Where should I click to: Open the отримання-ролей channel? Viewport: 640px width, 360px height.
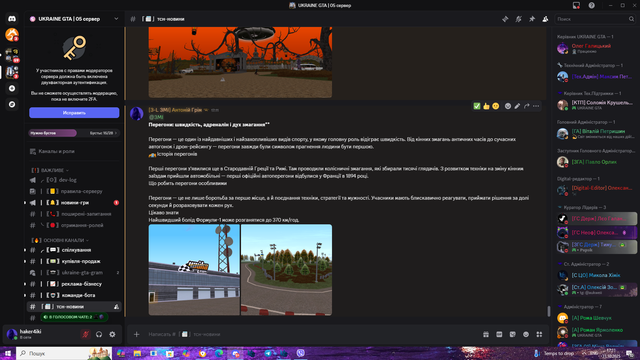pyautogui.click(x=74, y=225)
